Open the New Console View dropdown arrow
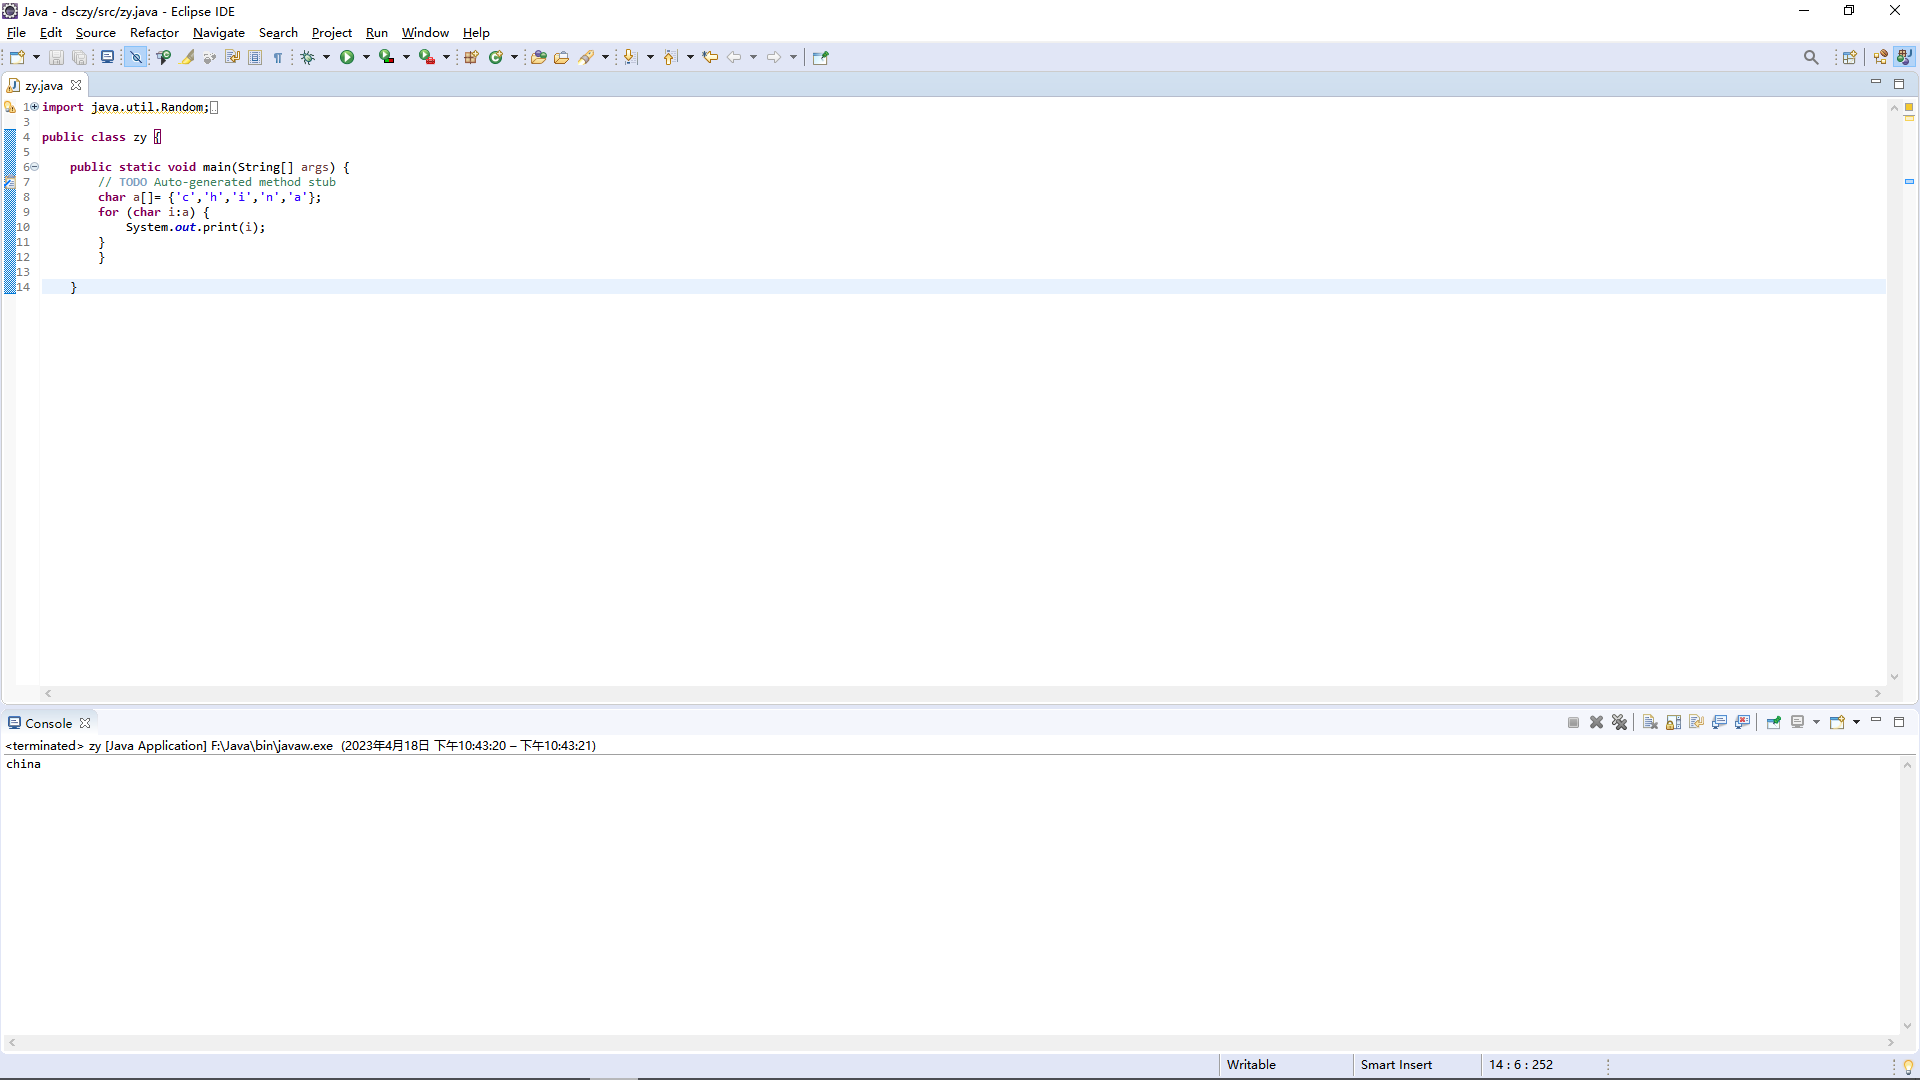 (1856, 722)
